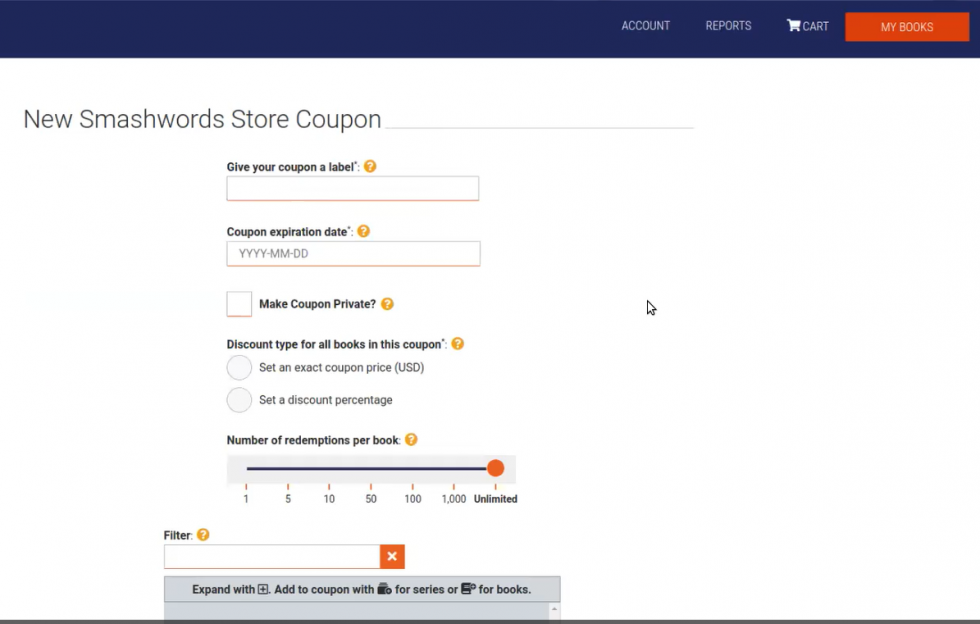Clear the filter using the X icon
The image size is (980, 624).
point(392,556)
